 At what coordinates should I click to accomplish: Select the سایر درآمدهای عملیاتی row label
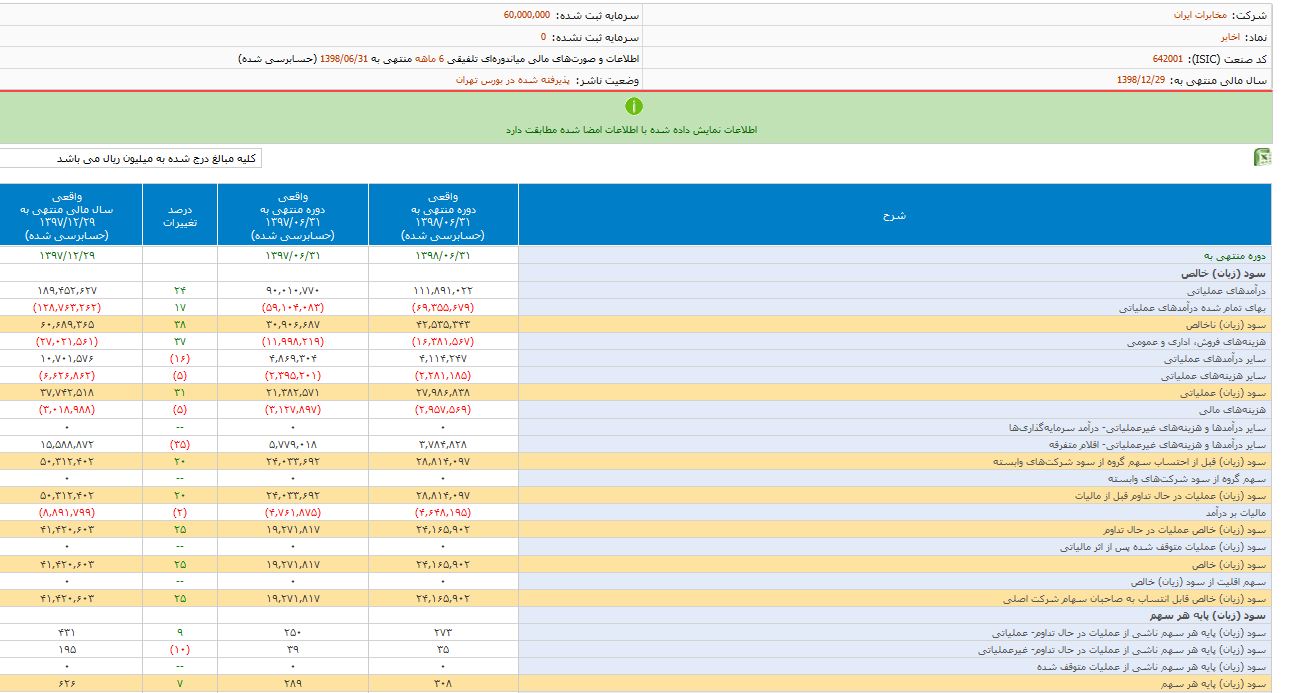coord(1221,358)
